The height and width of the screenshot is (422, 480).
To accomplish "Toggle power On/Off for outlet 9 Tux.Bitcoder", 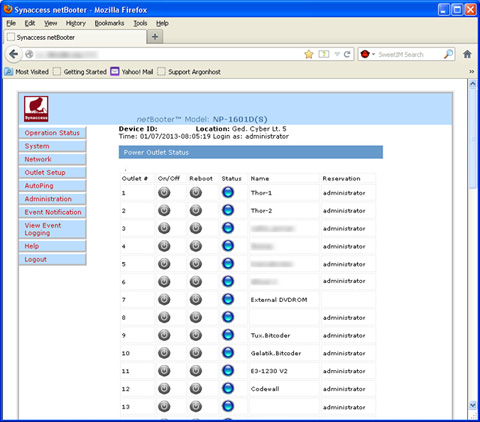I will pyautogui.click(x=164, y=335).
